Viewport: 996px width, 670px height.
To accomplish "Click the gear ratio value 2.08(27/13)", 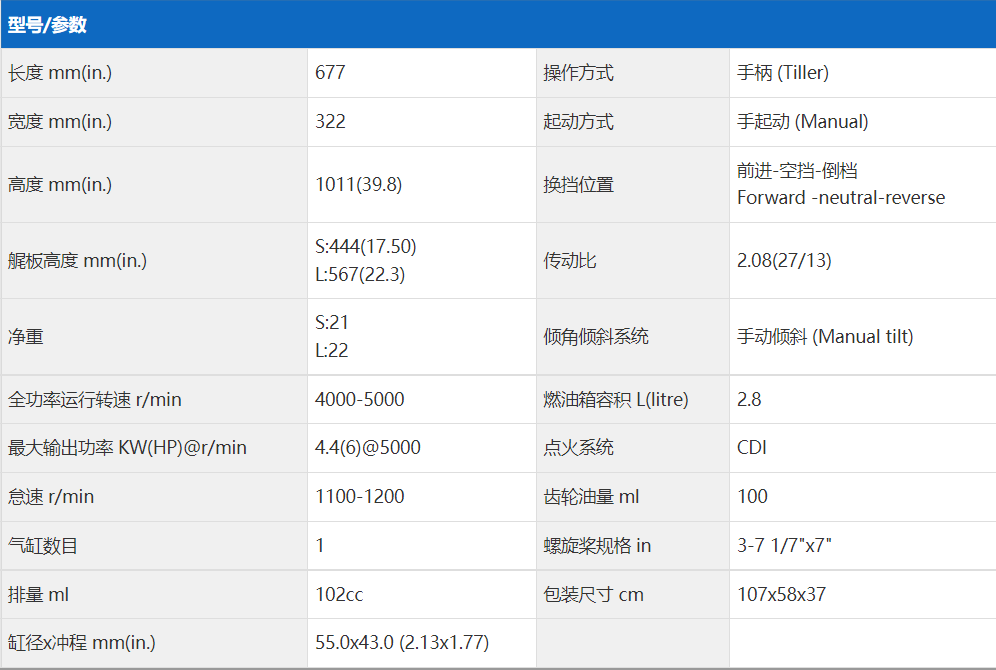I will (x=784, y=260).
